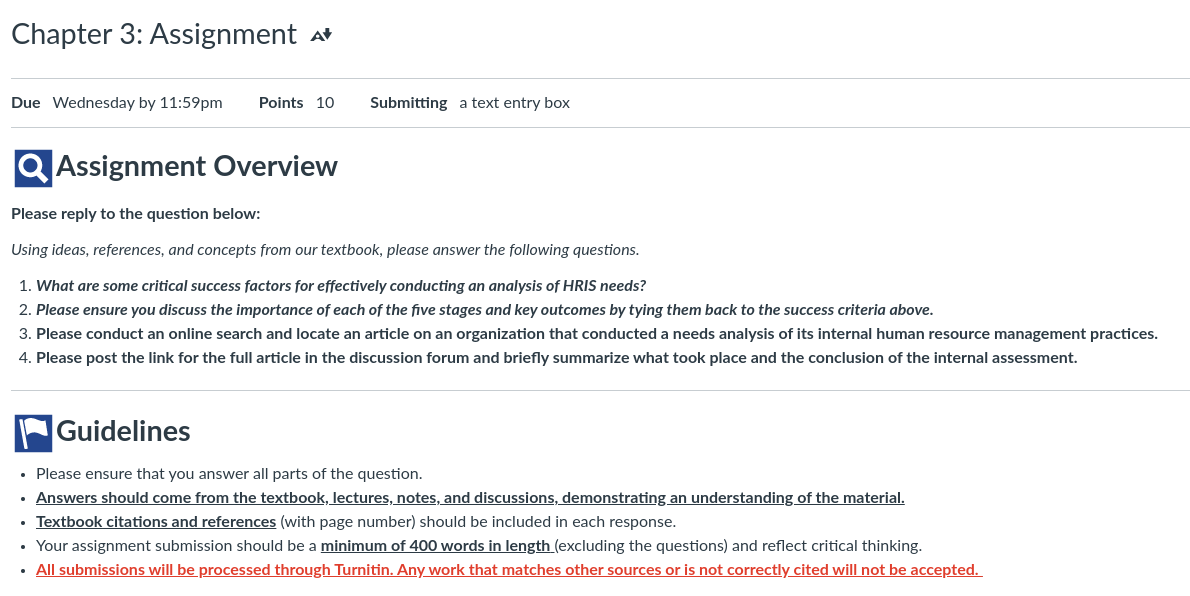Image resolution: width=1190 pixels, height=596 pixels.
Task: Click the underlined minimum of 400 words text
Action: click(437, 546)
